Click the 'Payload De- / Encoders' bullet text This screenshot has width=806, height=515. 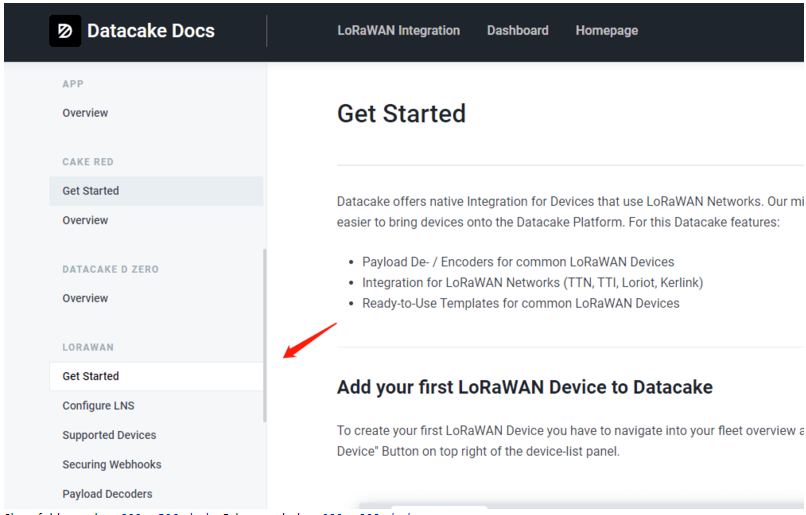(518, 262)
